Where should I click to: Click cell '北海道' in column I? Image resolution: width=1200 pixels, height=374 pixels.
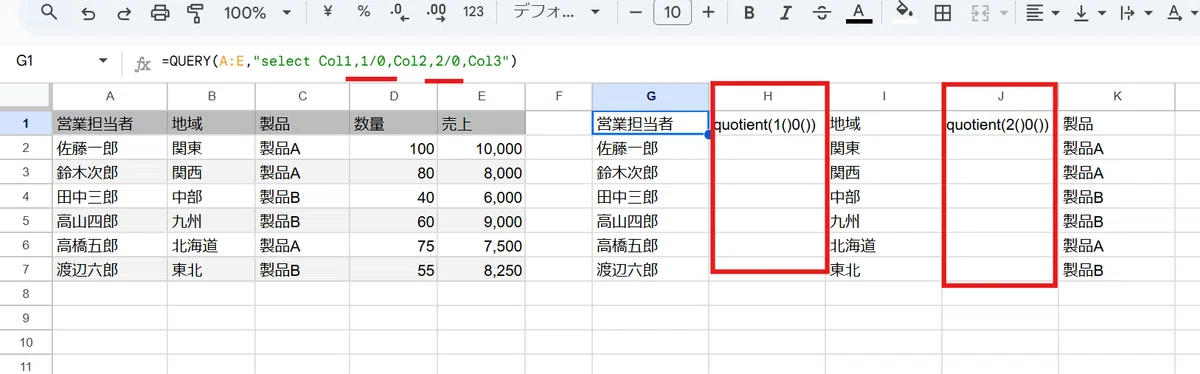(x=884, y=245)
